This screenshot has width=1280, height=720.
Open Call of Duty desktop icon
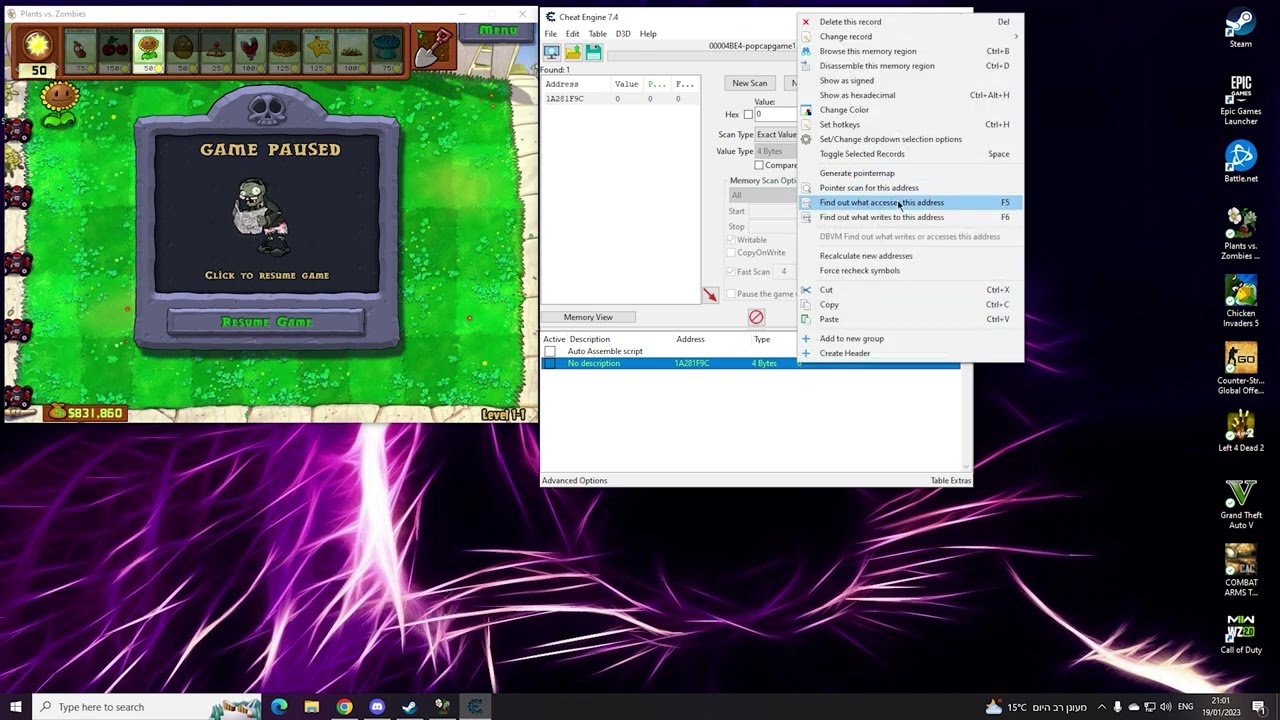pos(1241,634)
